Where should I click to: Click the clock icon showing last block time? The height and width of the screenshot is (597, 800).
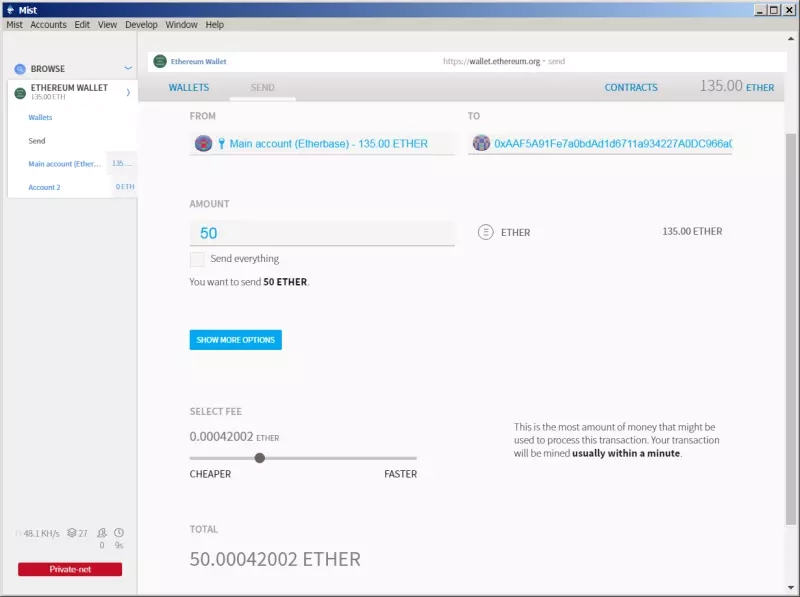[x=119, y=533]
